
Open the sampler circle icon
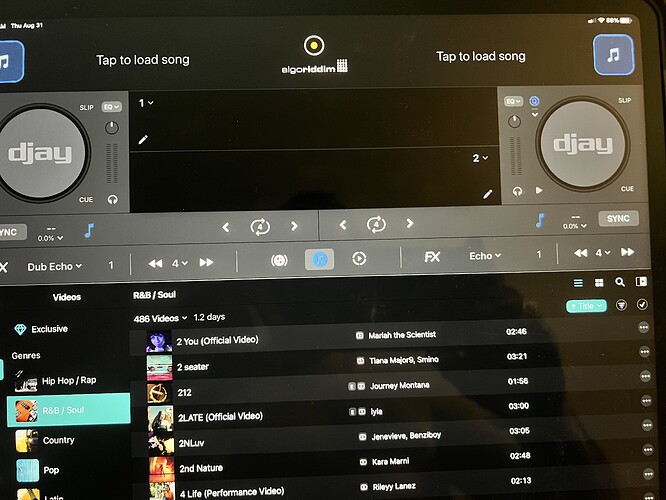(359, 258)
